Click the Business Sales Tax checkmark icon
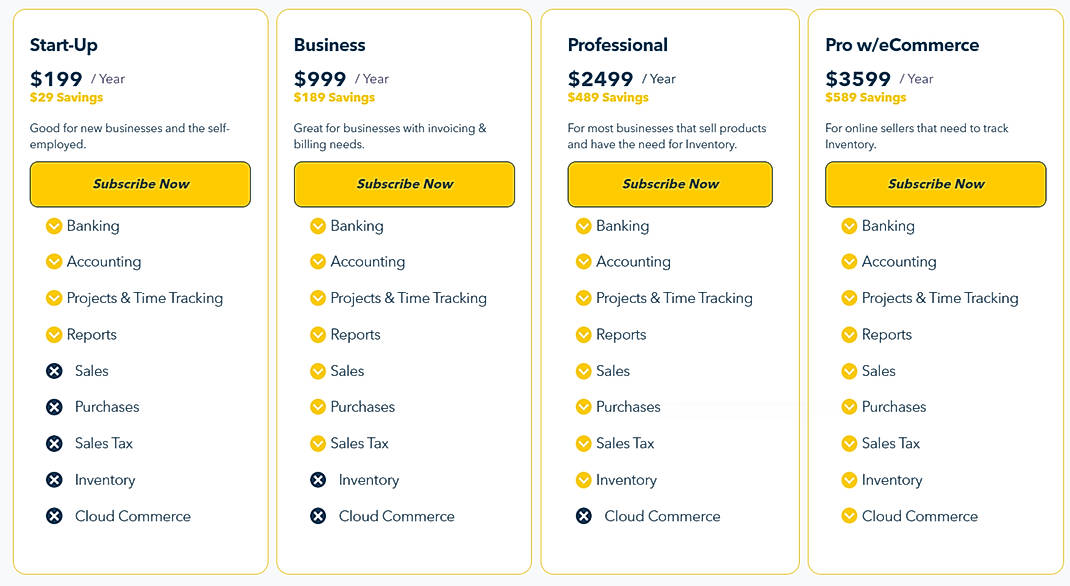1070x586 pixels. [x=318, y=443]
